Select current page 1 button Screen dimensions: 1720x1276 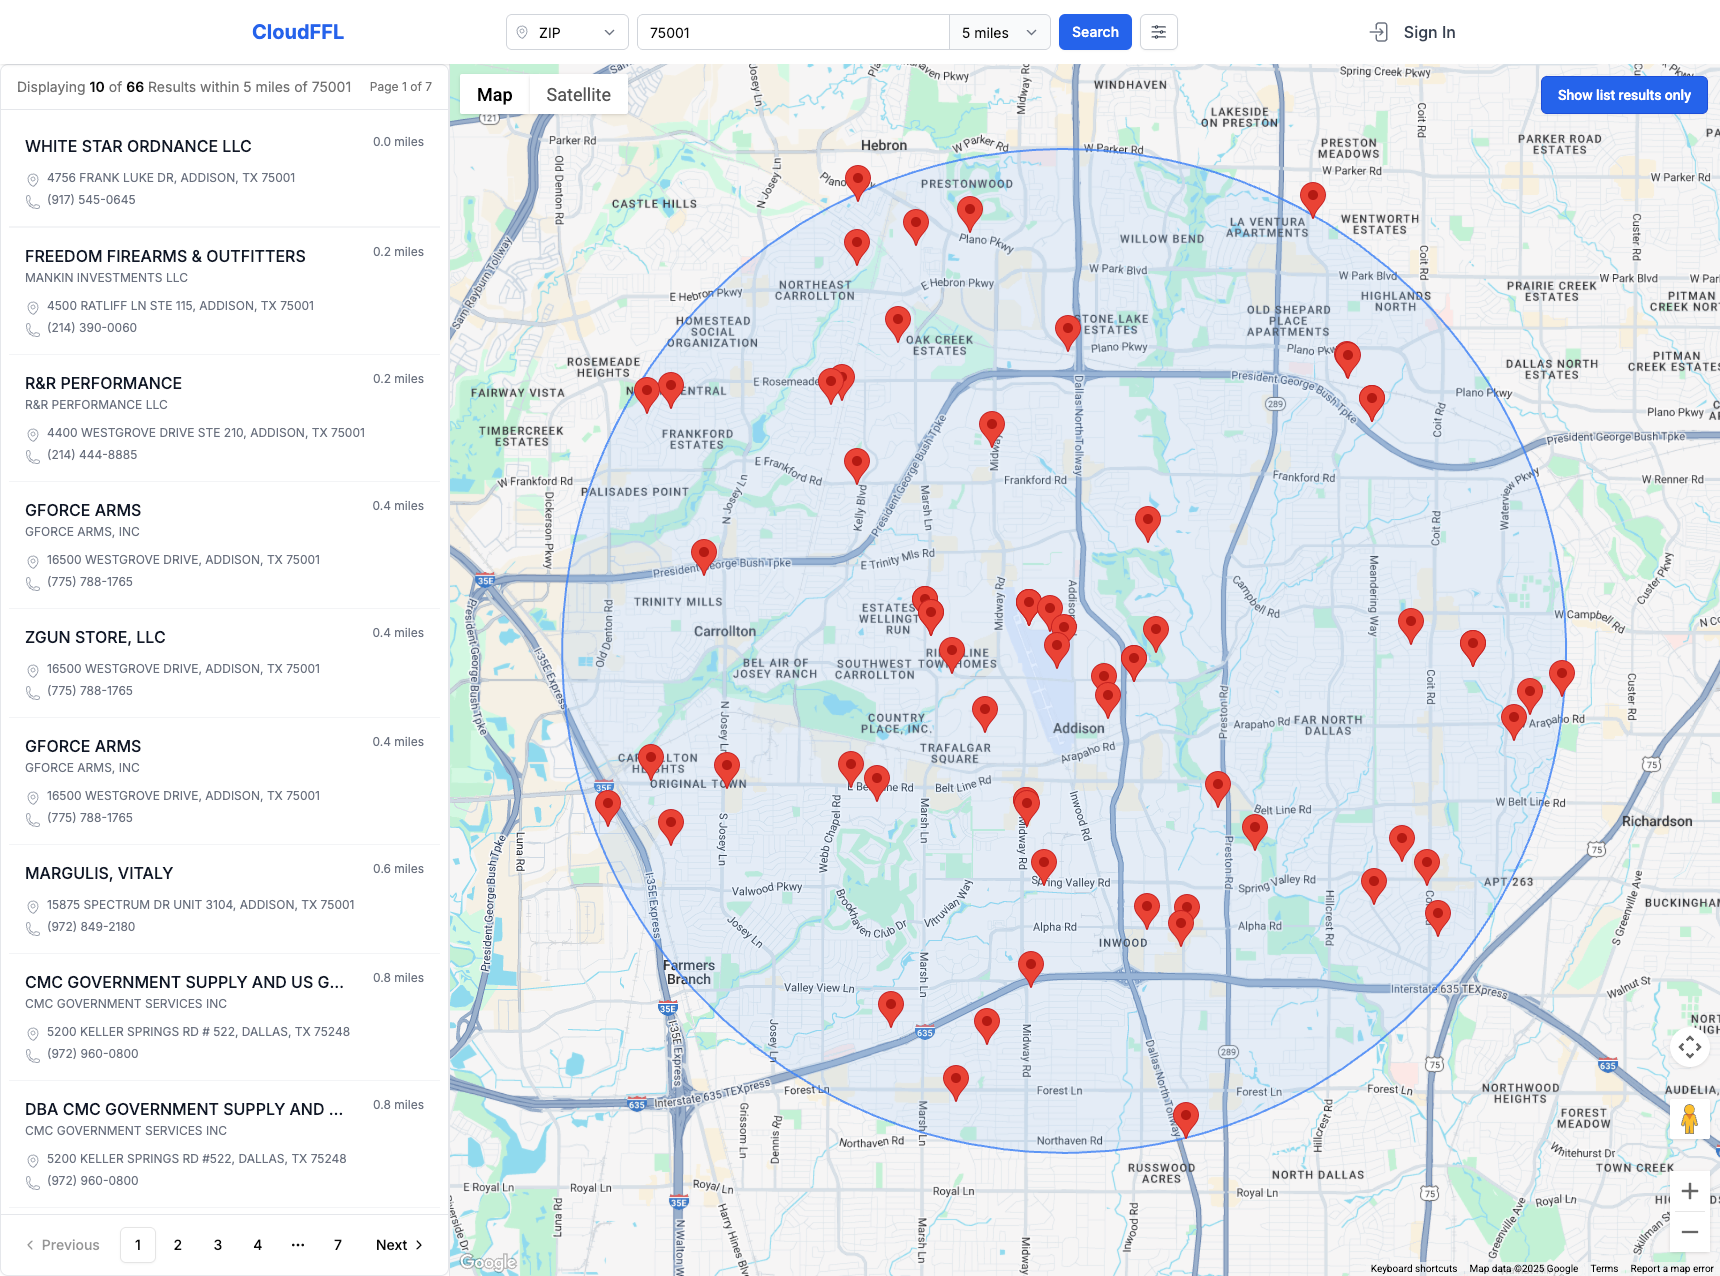click(138, 1245)
